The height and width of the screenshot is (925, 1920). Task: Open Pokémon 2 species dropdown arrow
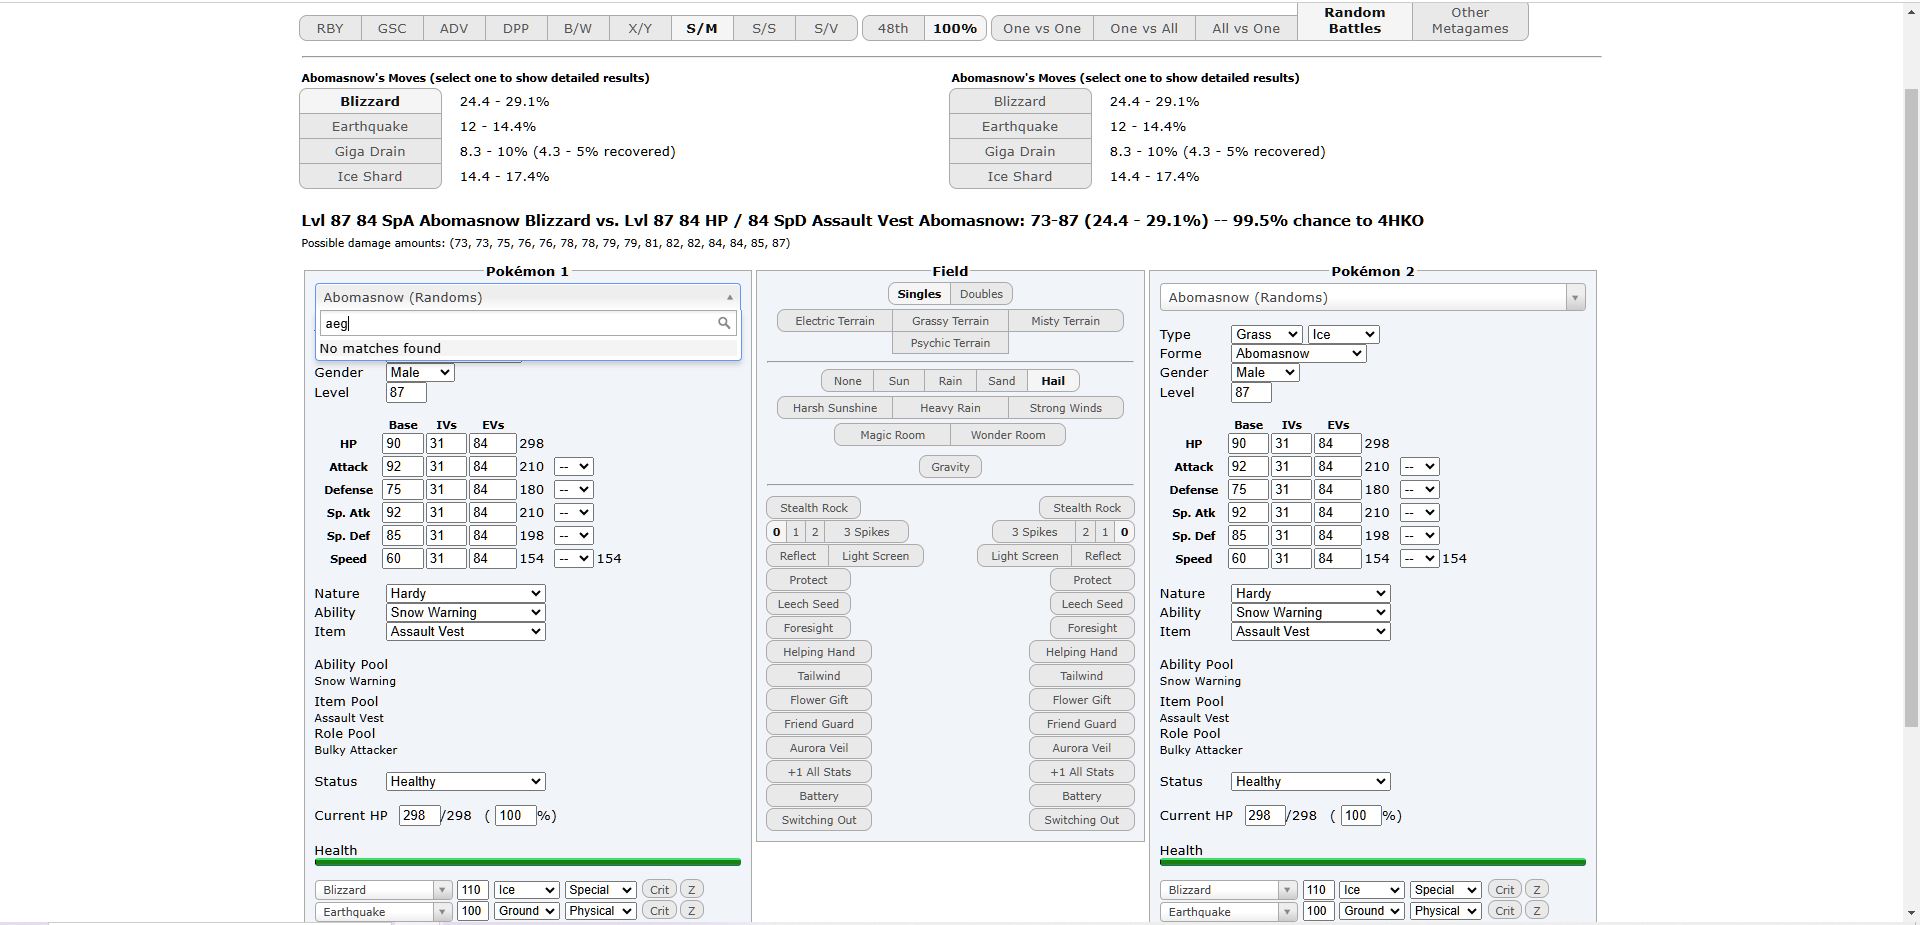[x=1575, y=298]
